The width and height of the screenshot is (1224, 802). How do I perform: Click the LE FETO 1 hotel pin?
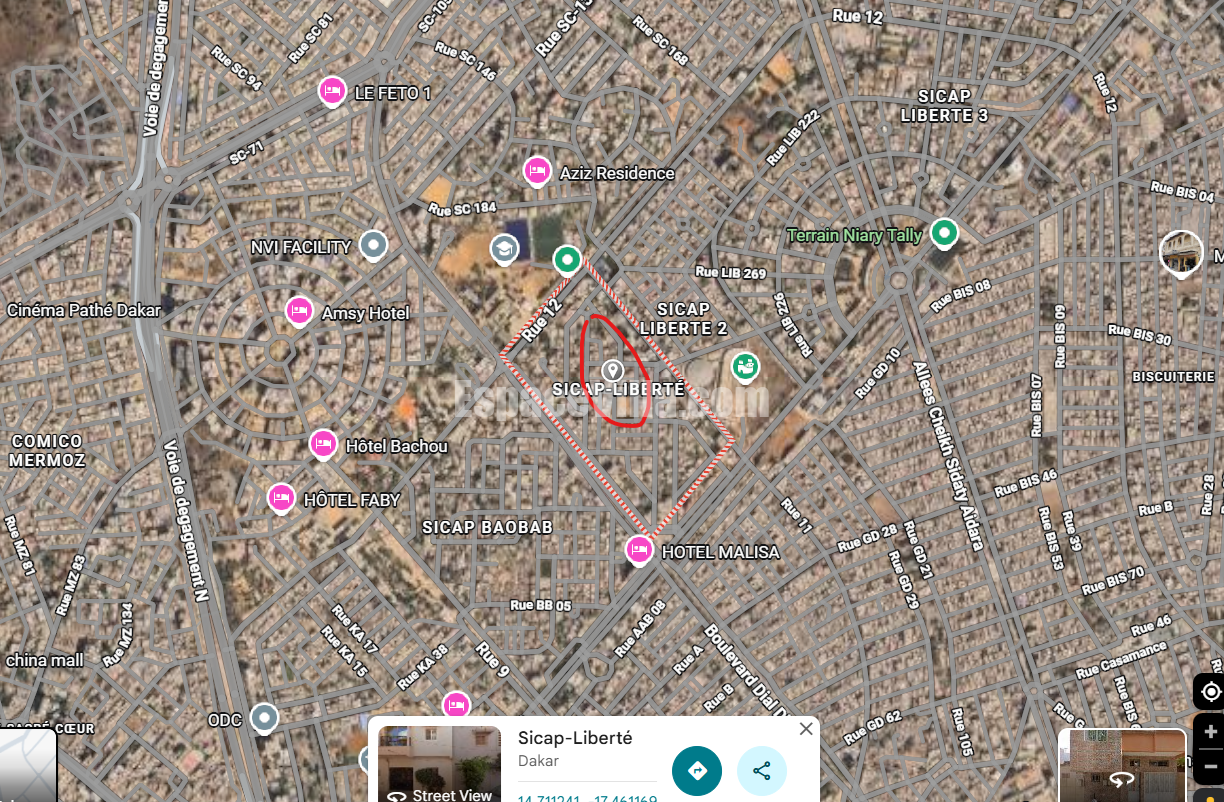click(332, 91)
